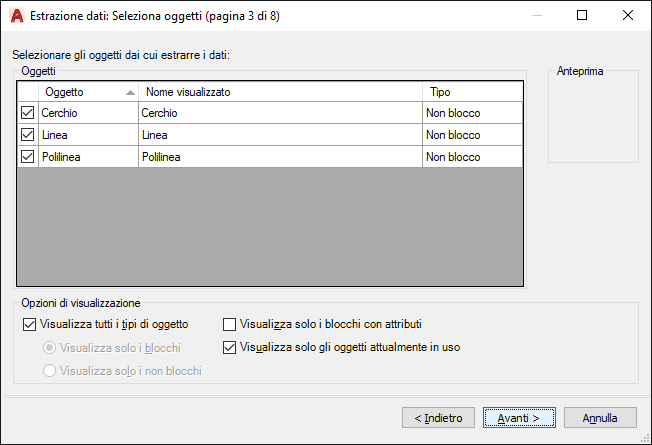Select the Linea display name cell
652x445 pixels.
pos(280,135)
